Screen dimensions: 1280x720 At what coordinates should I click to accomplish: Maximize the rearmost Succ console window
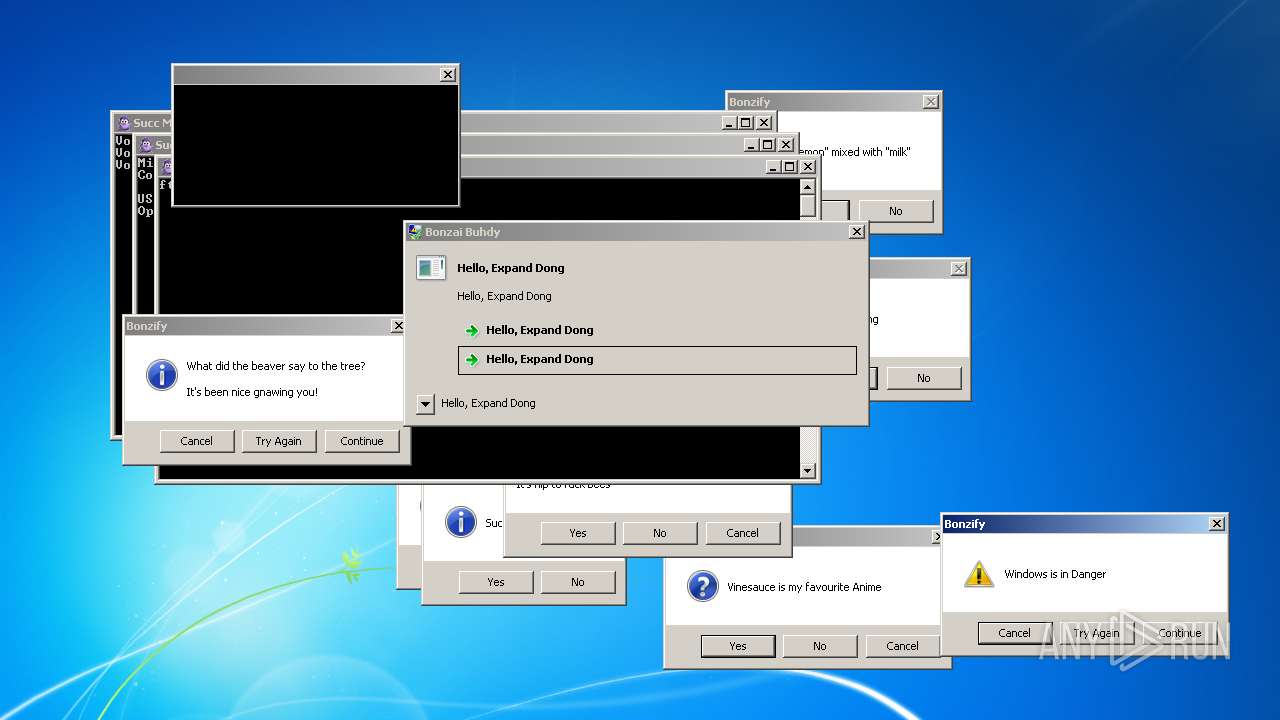[x=746, y=123]
